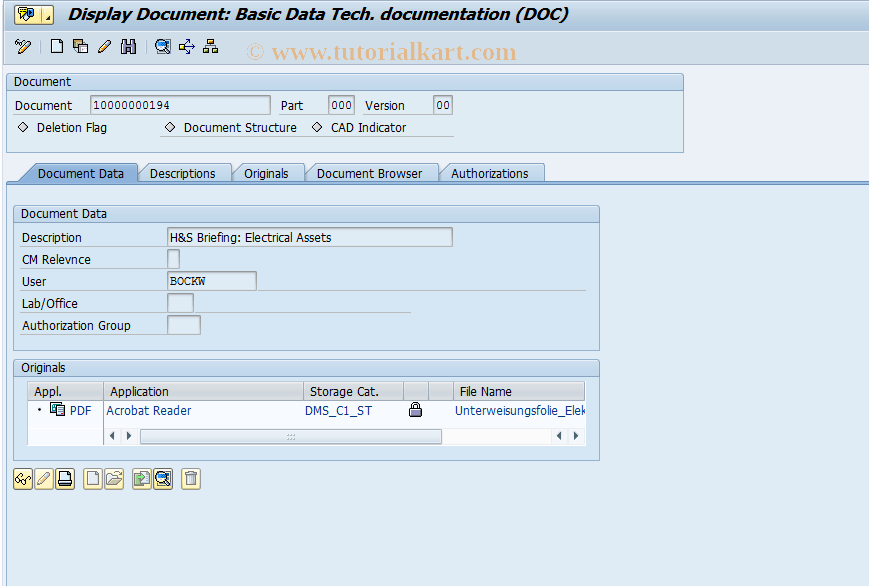The width and height of the screenshot is (869, 586).
Task: Toggle the Deletion Flag status diamond
Action: (x=23, y=127)
